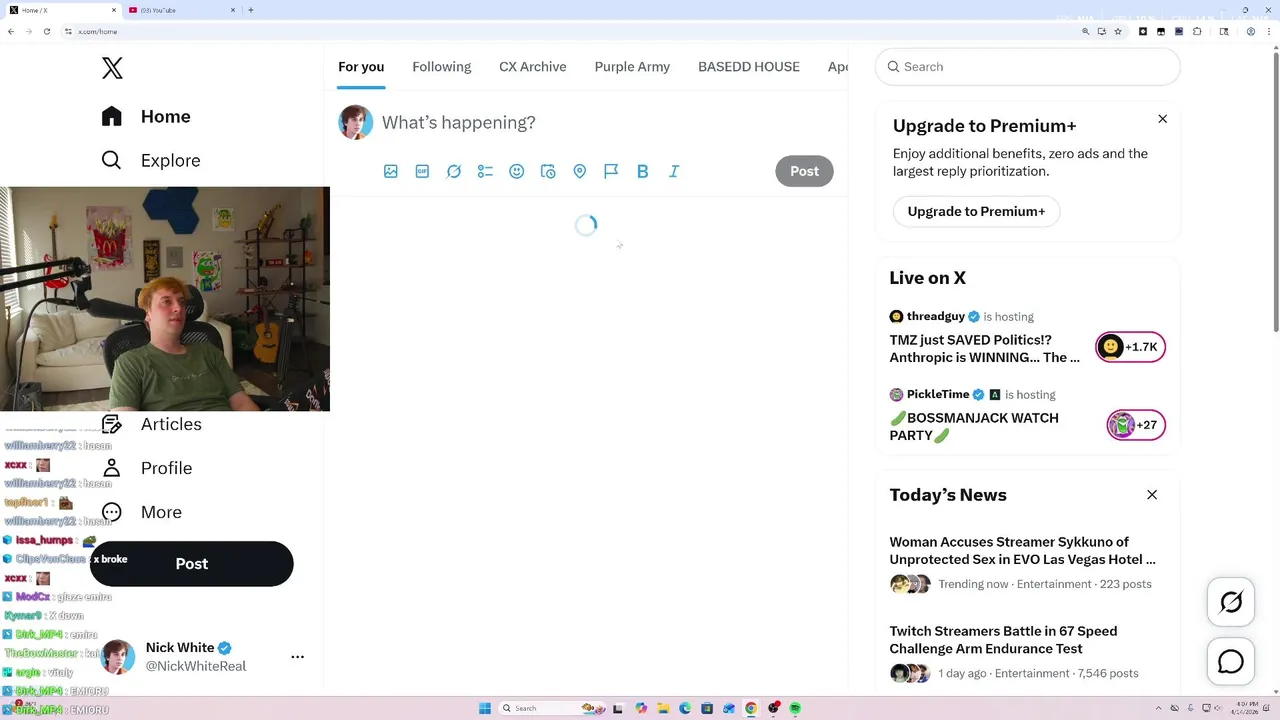Open the BASEDD HOUSE tab
Screen dimensions: 1280x720
(x=749, y=67)
